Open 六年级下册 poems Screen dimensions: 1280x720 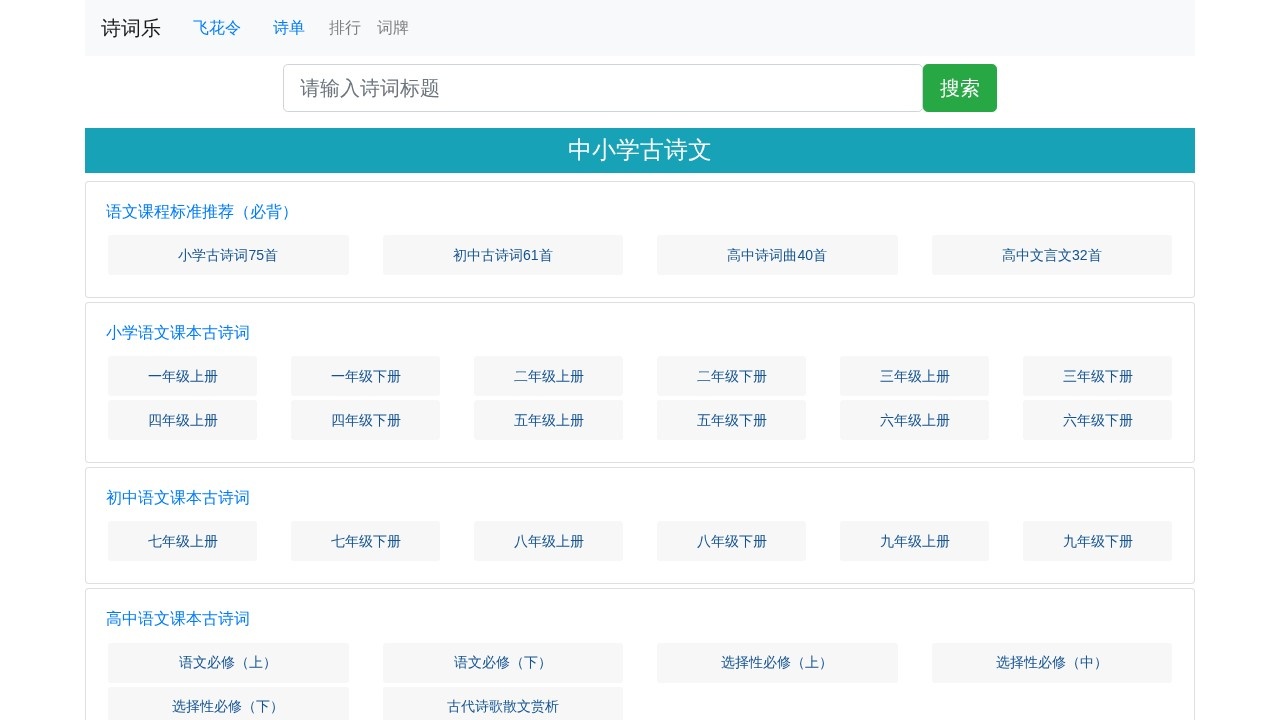(x=1097, y=420)
